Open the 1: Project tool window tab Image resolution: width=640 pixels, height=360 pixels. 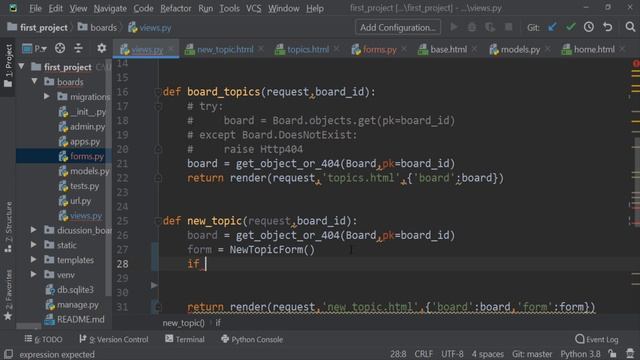8,67
